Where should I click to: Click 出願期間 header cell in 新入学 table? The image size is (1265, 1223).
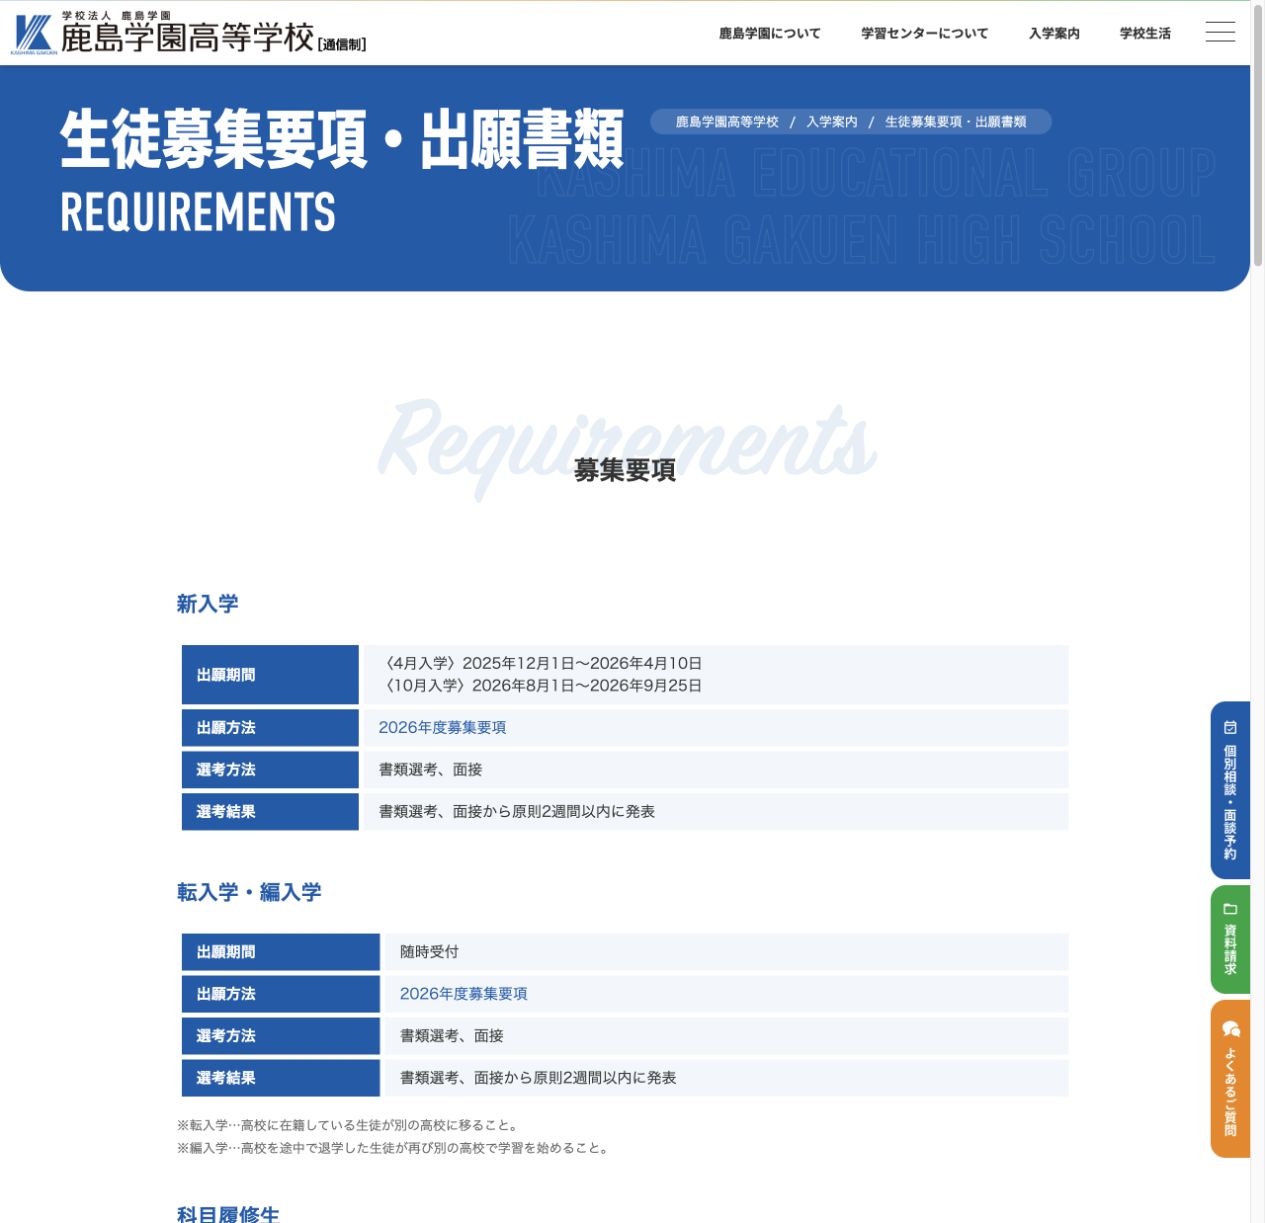[x=270, y=675]
